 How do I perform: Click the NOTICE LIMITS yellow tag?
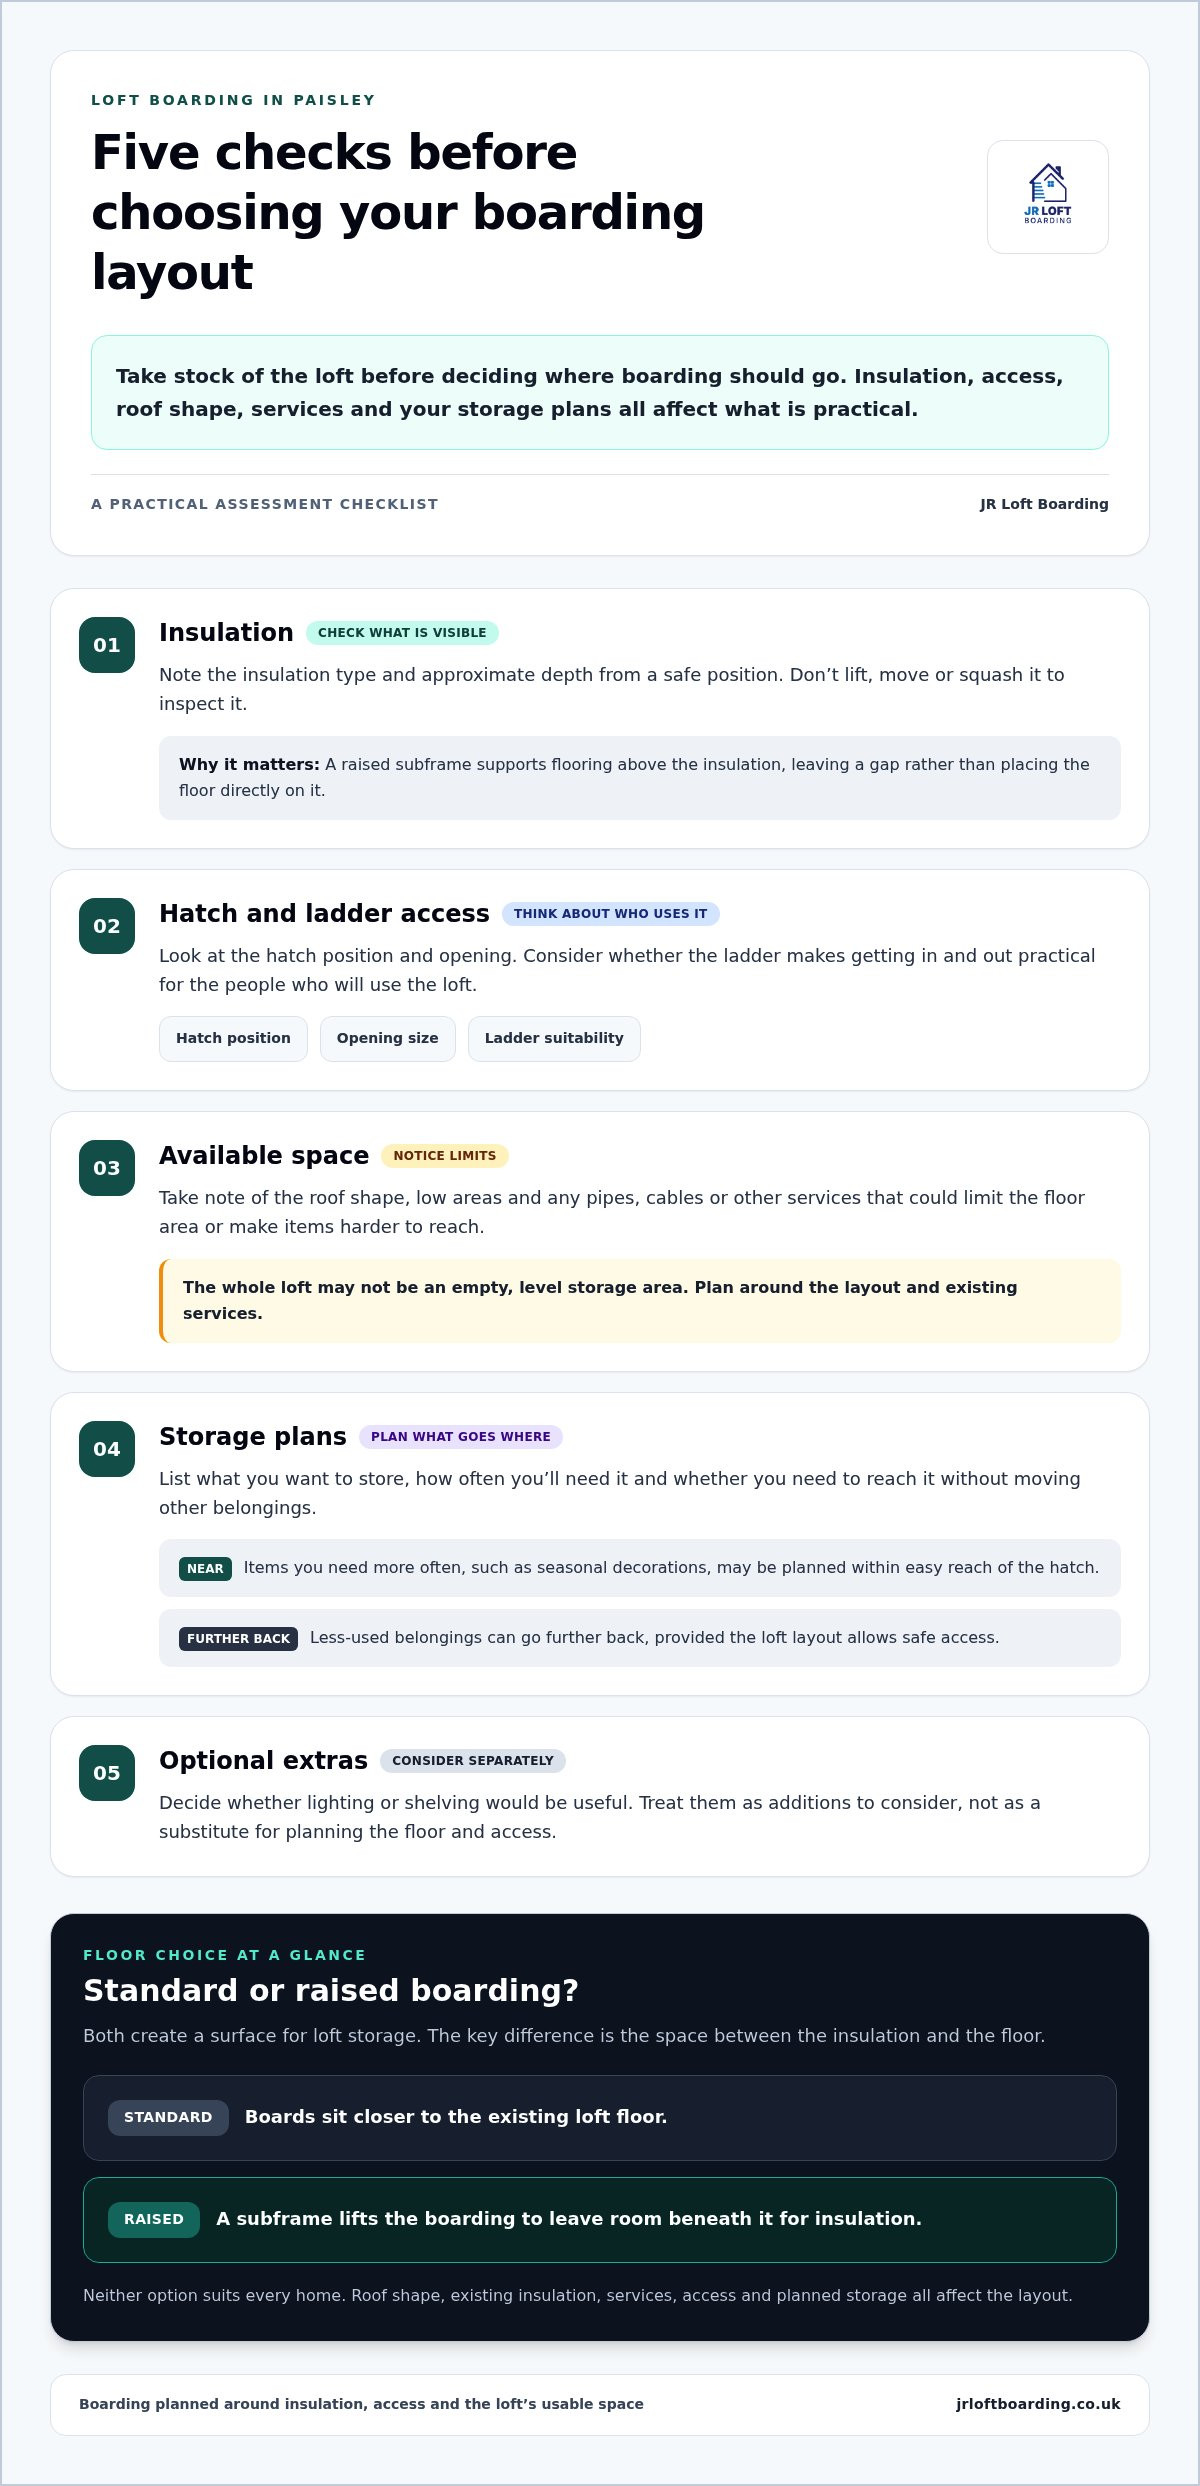[x=445, y=1156]
